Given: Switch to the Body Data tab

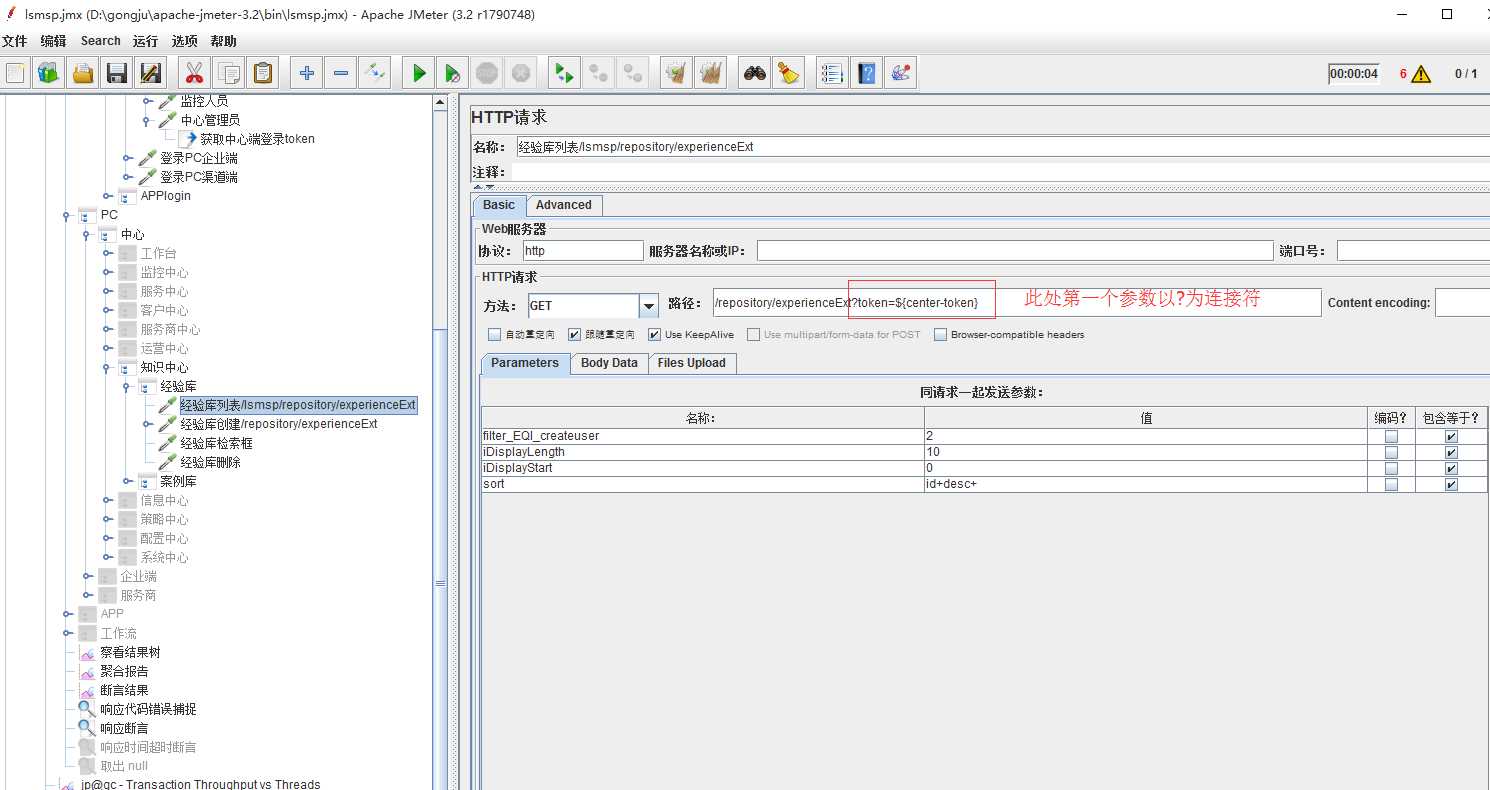Looking at the screenshot, I should tap(609, 363).
